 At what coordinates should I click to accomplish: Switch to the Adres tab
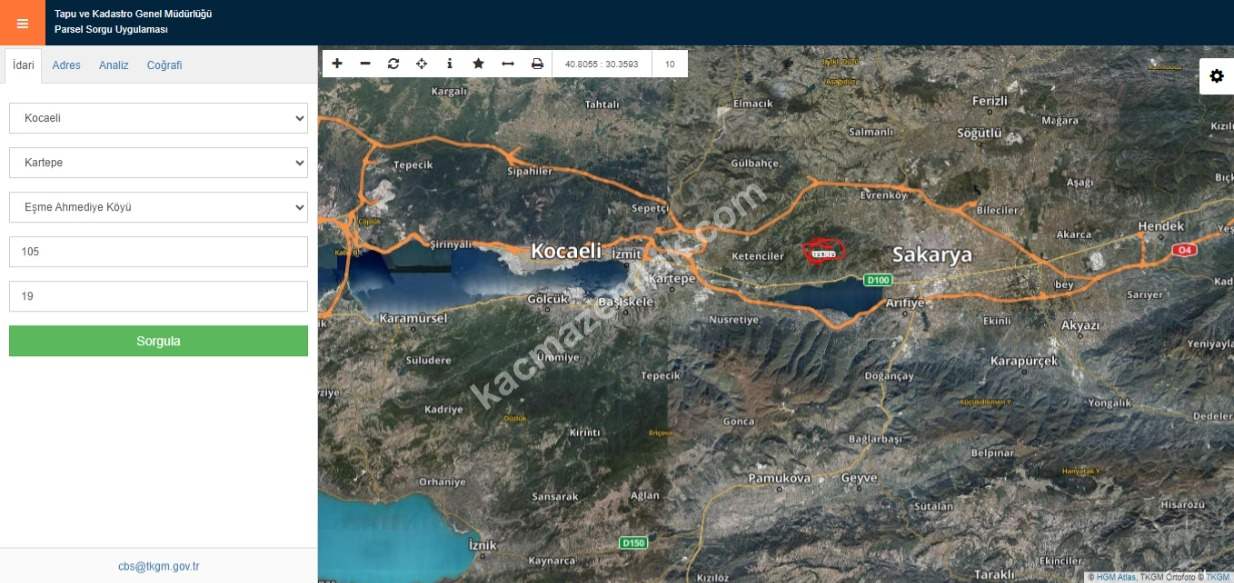coord(66,65)
